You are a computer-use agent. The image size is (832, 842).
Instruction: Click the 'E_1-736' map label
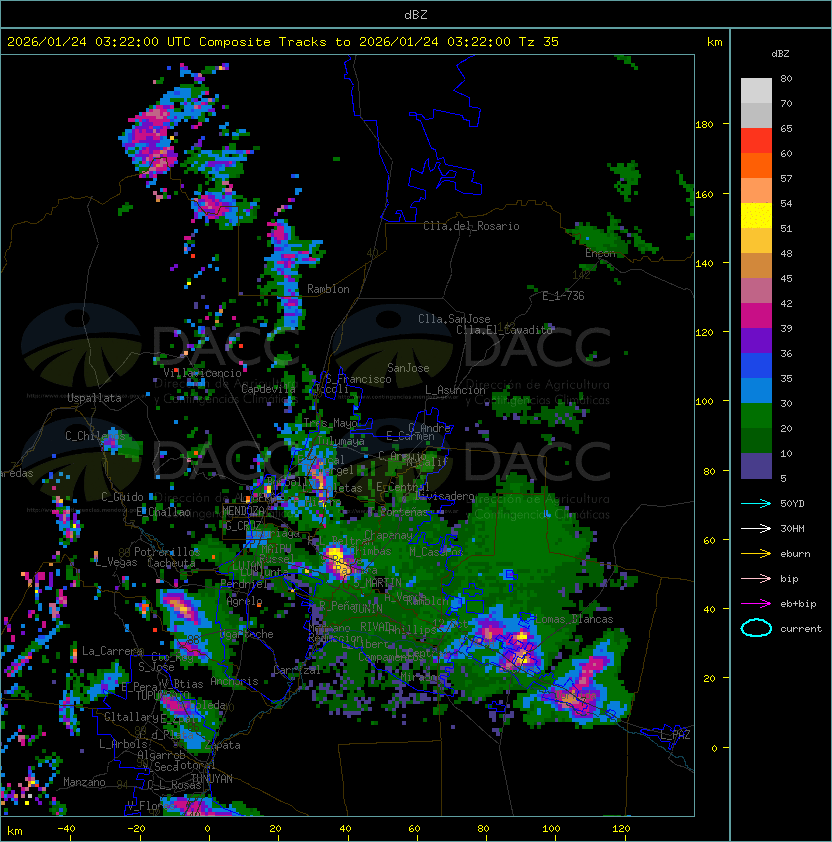[563, 296]
